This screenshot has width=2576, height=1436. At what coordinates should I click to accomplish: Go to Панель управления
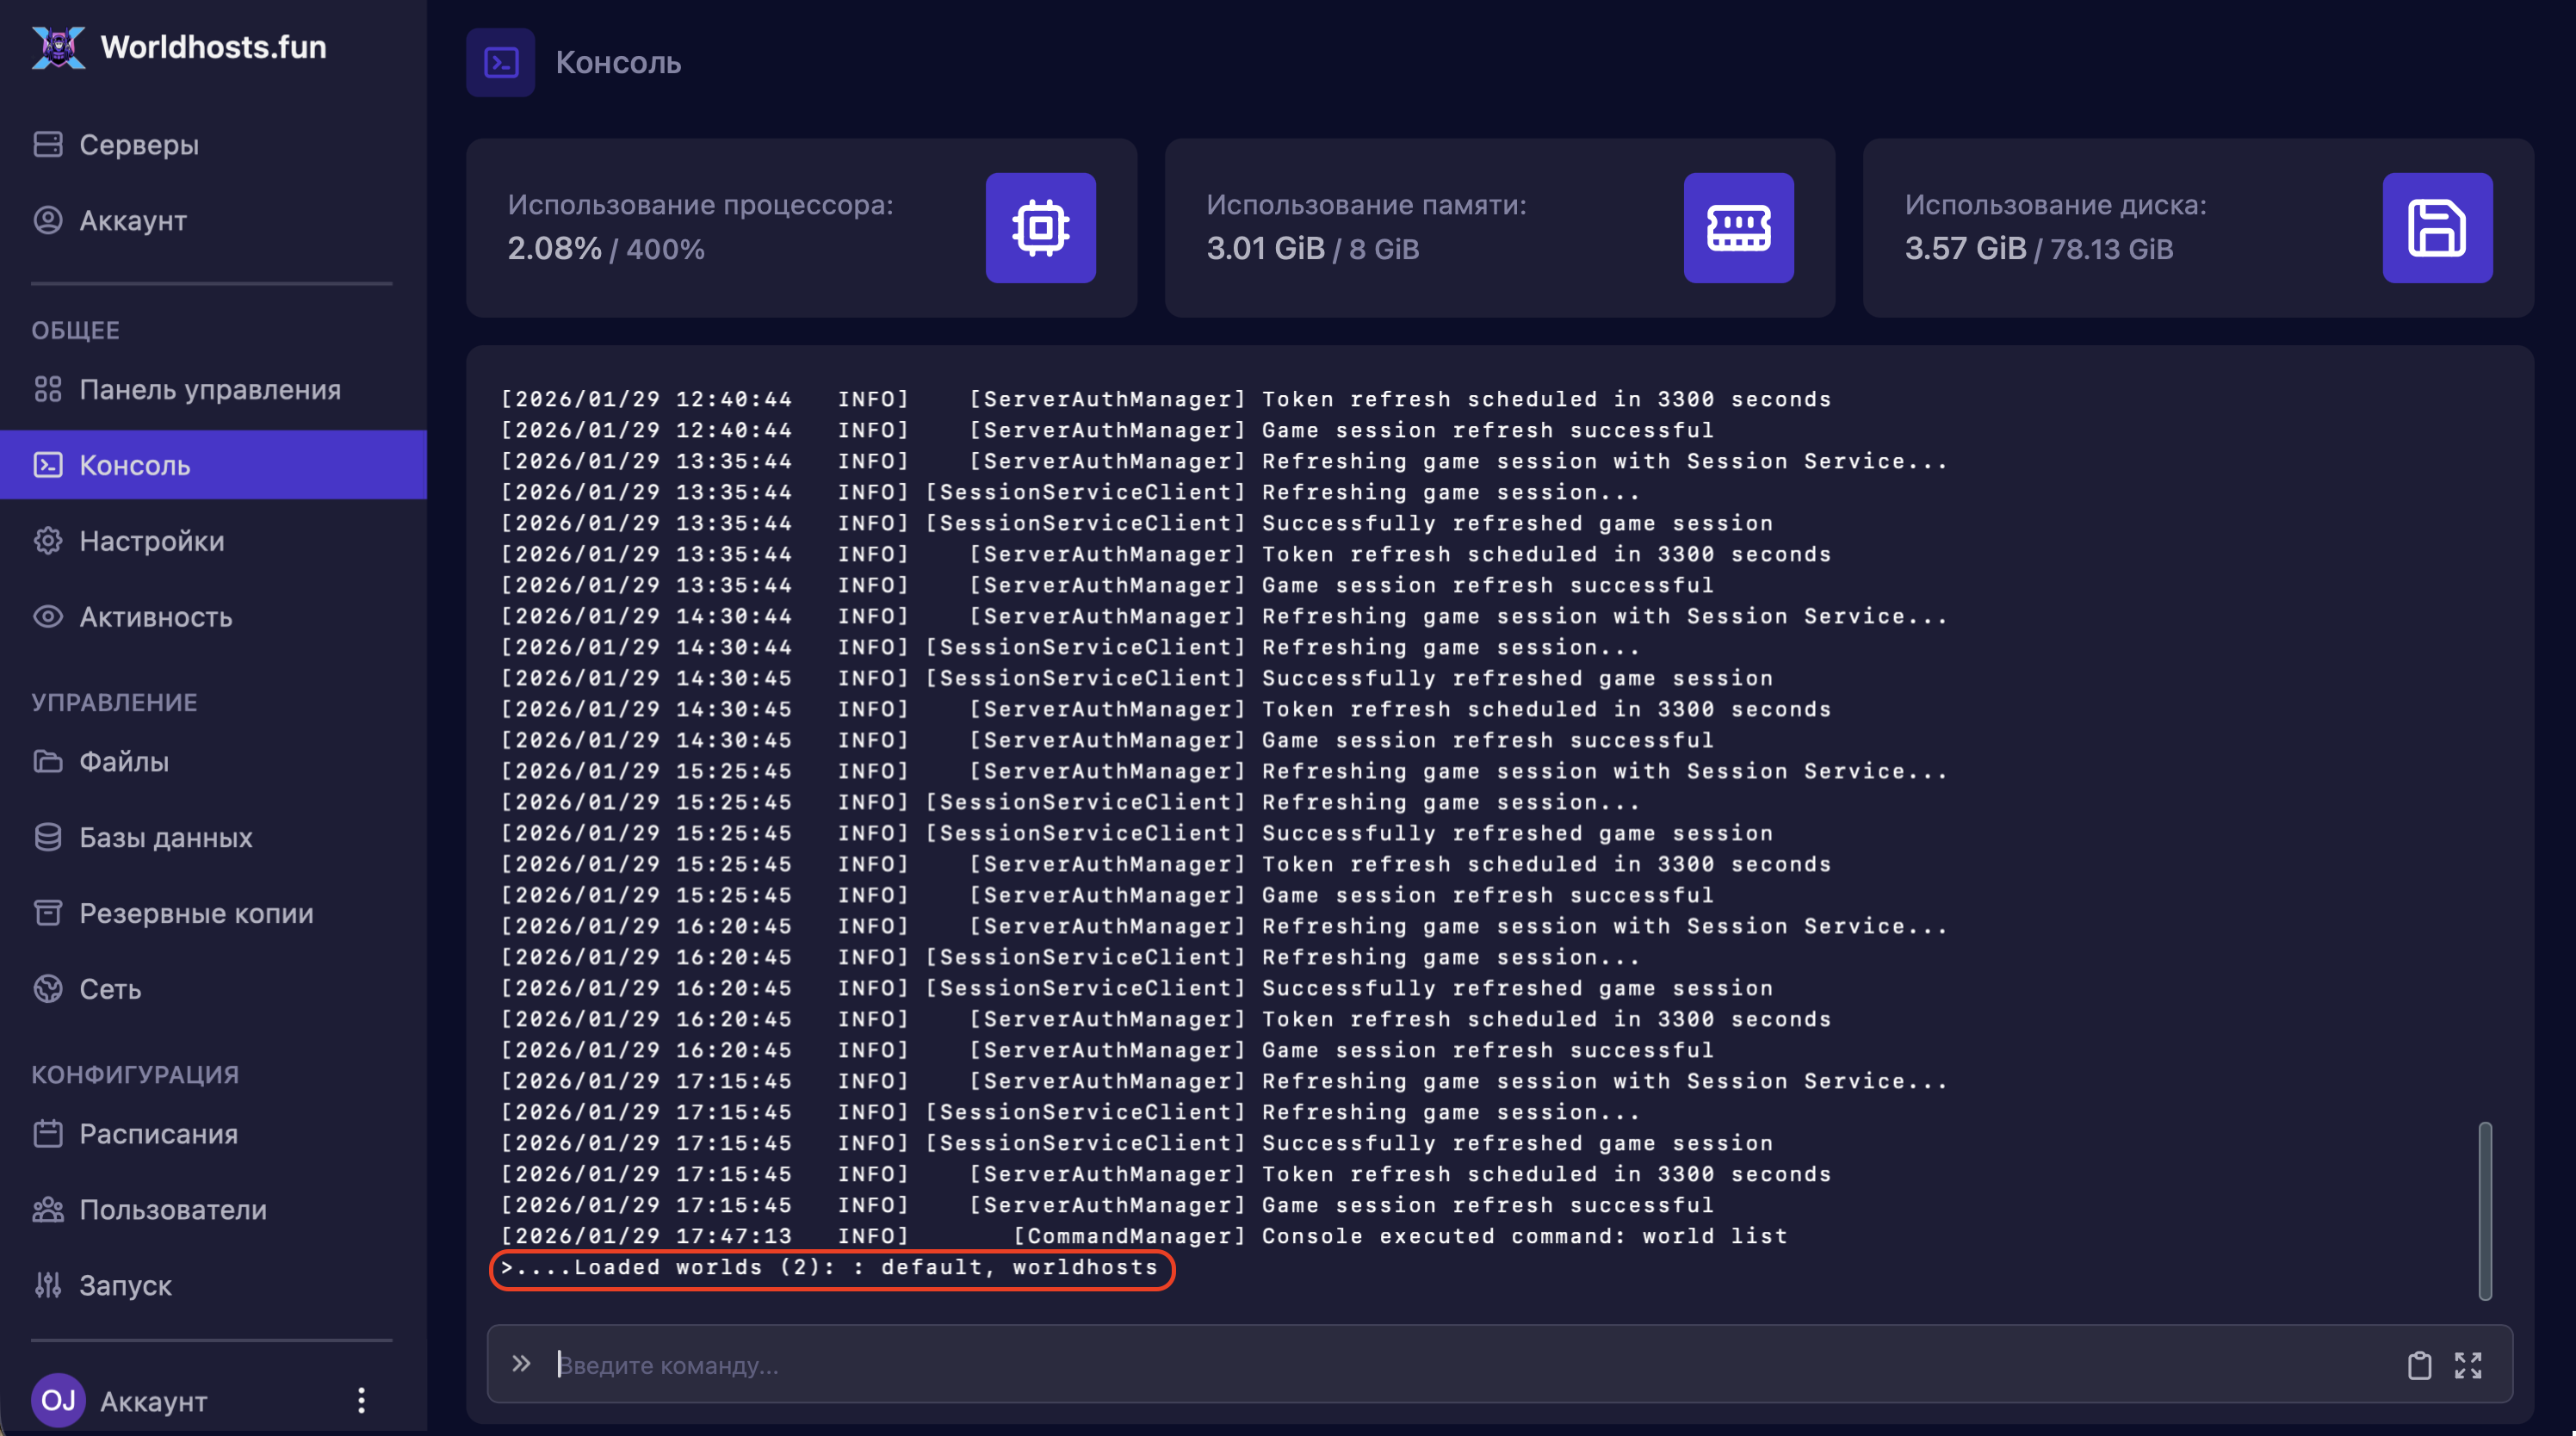click(x=209, y=390)
